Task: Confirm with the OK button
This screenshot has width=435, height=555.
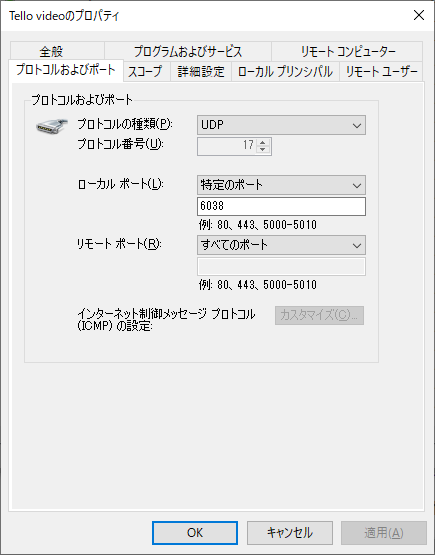Action: 195,533
